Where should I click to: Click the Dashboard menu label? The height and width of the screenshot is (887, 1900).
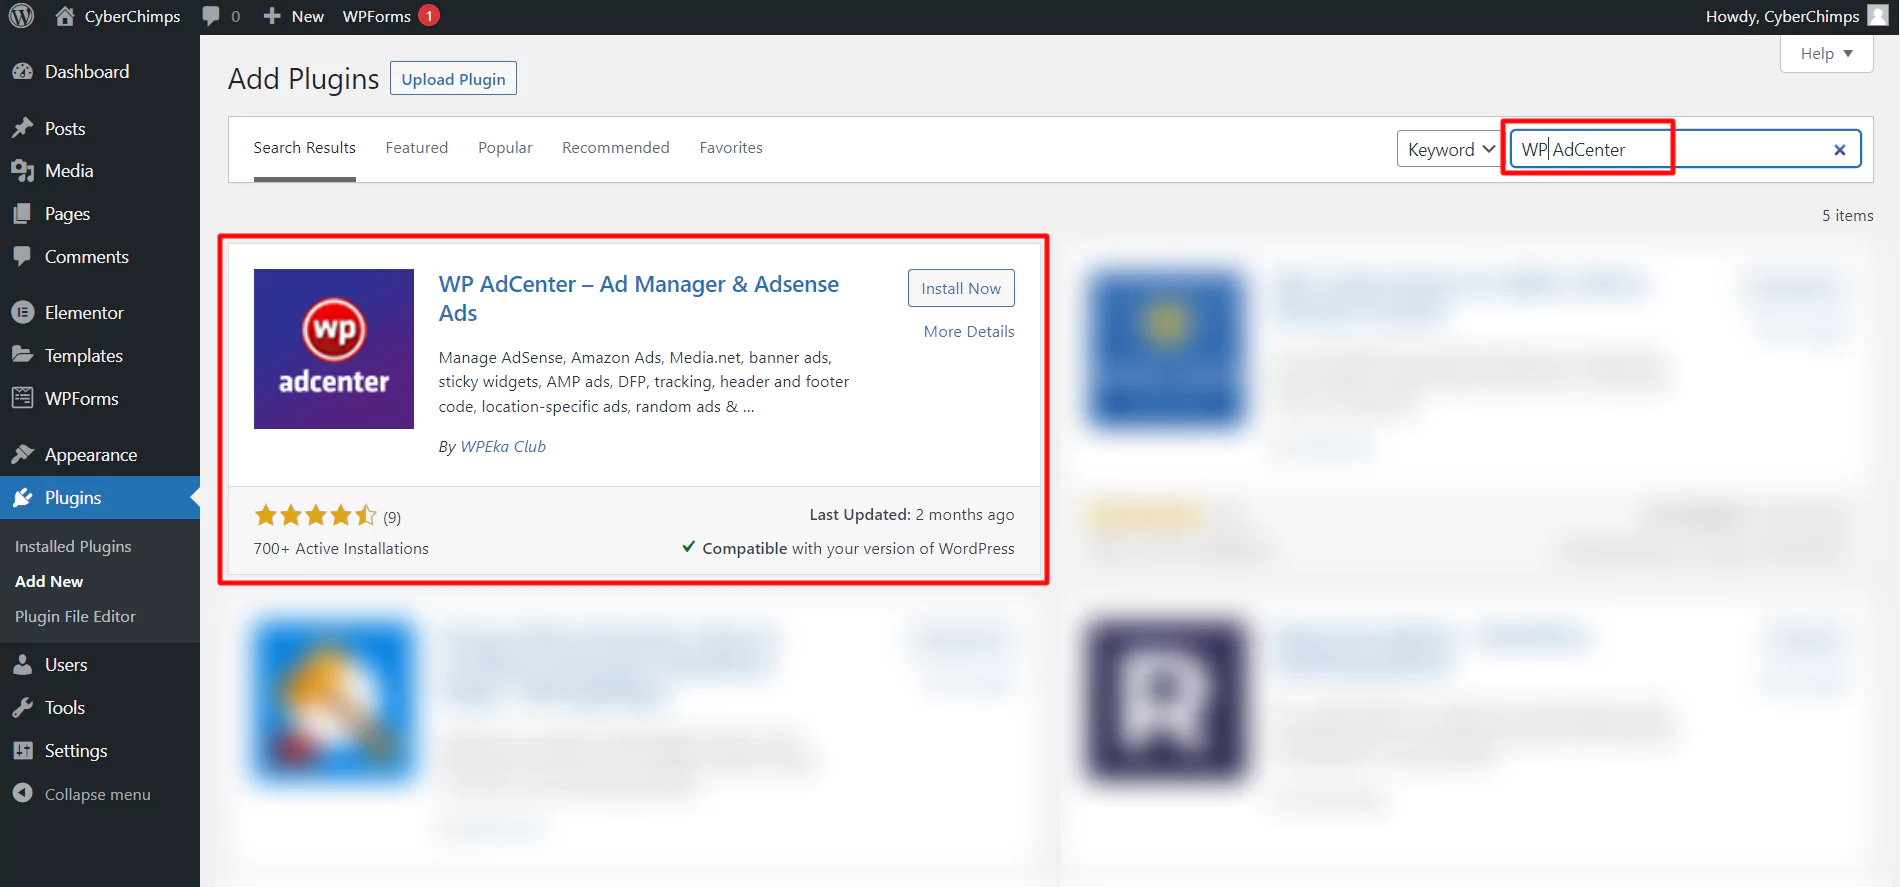87,72
